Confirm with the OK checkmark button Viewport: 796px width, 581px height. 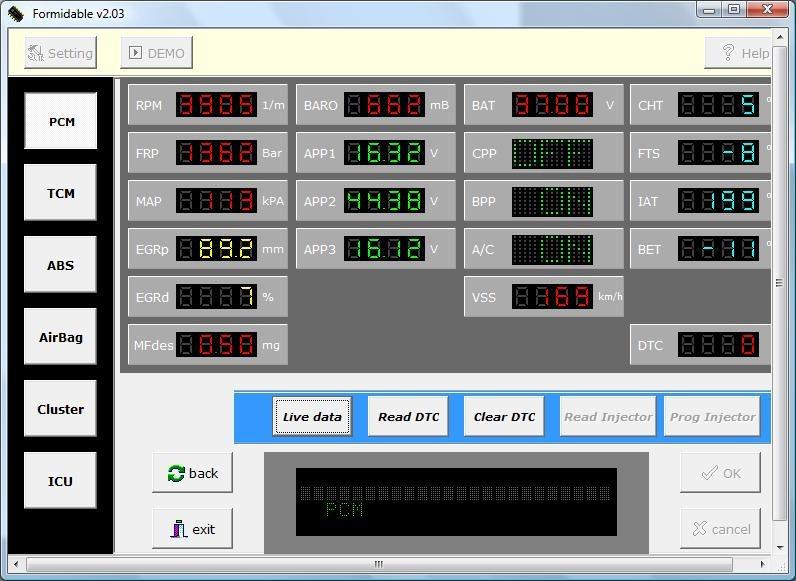[x=720, y=473]
